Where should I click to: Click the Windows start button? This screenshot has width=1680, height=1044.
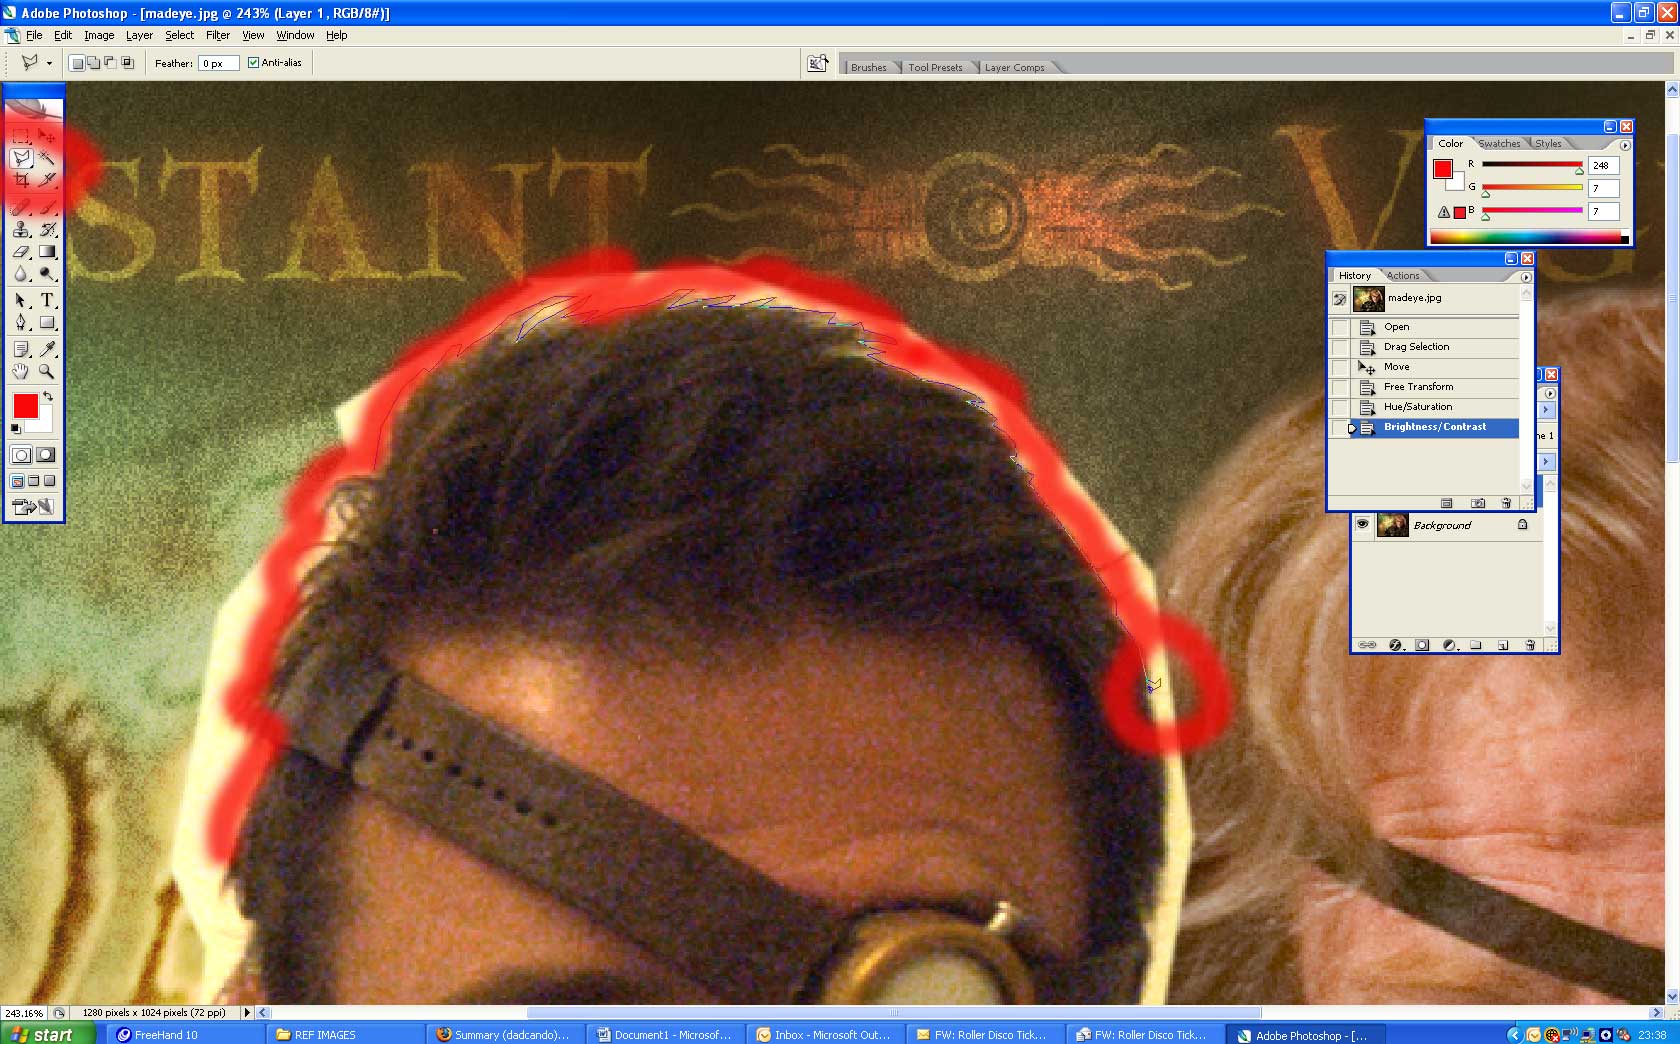[47, 1034]
